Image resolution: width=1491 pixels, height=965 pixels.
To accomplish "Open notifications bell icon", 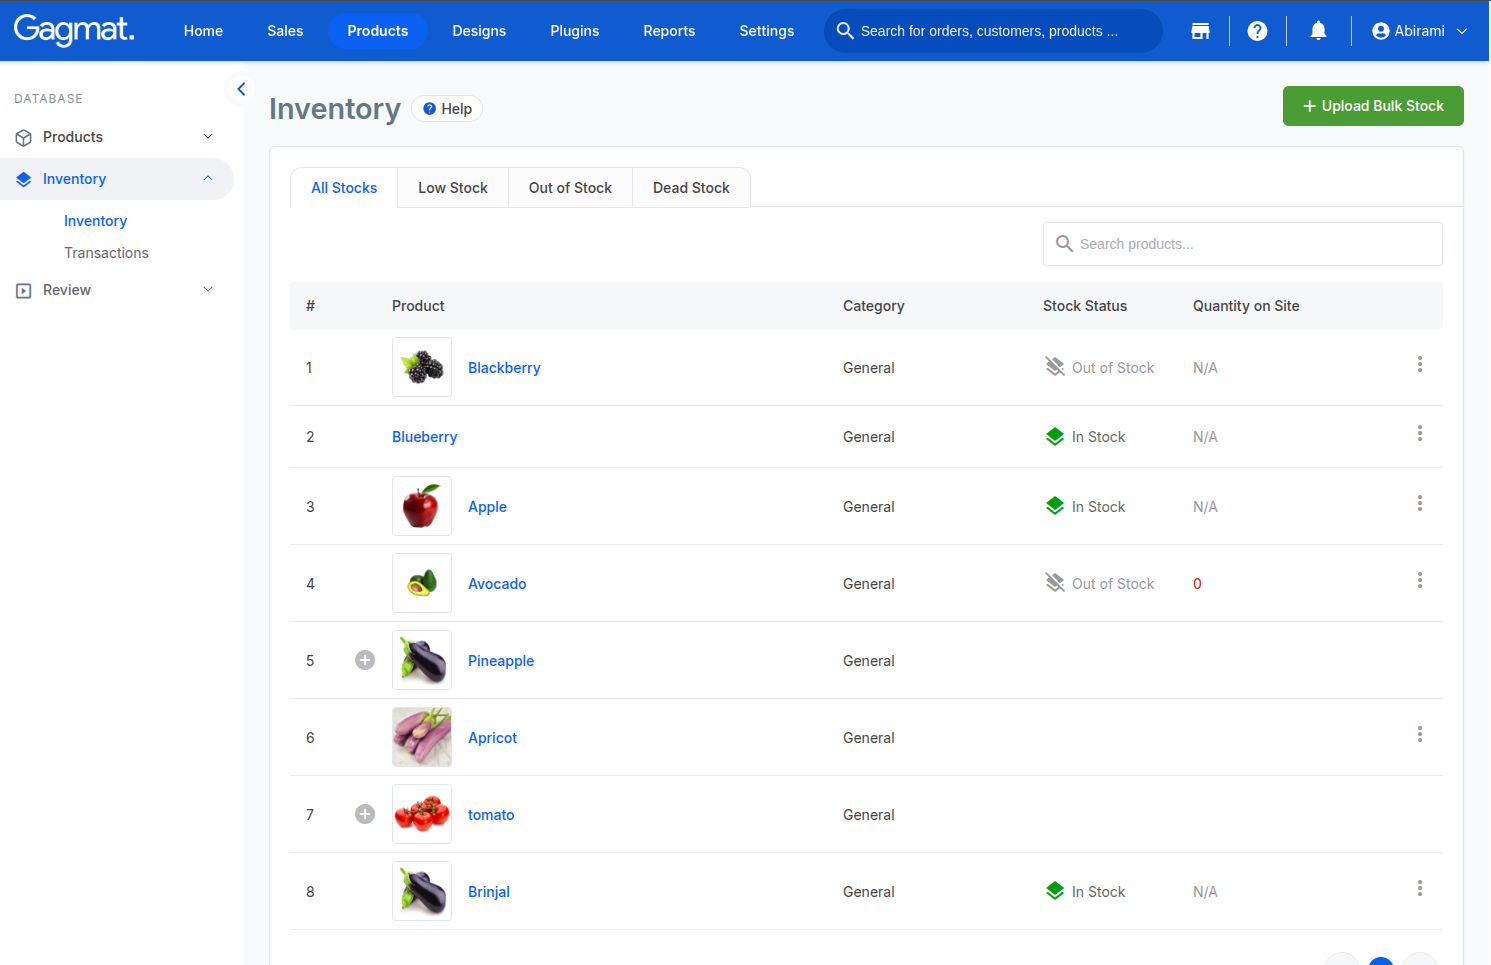I will tap(1318, 31).
